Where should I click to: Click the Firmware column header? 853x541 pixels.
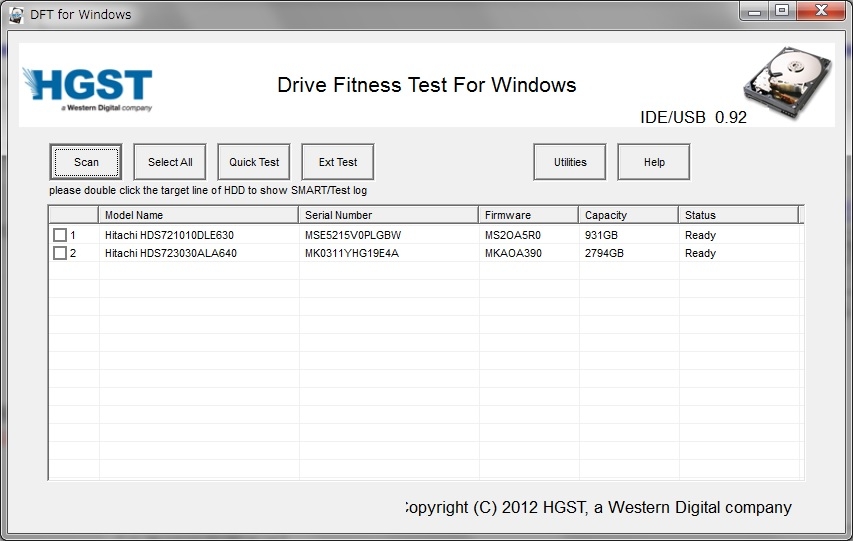pyautogui.click(x=528, y=215)
